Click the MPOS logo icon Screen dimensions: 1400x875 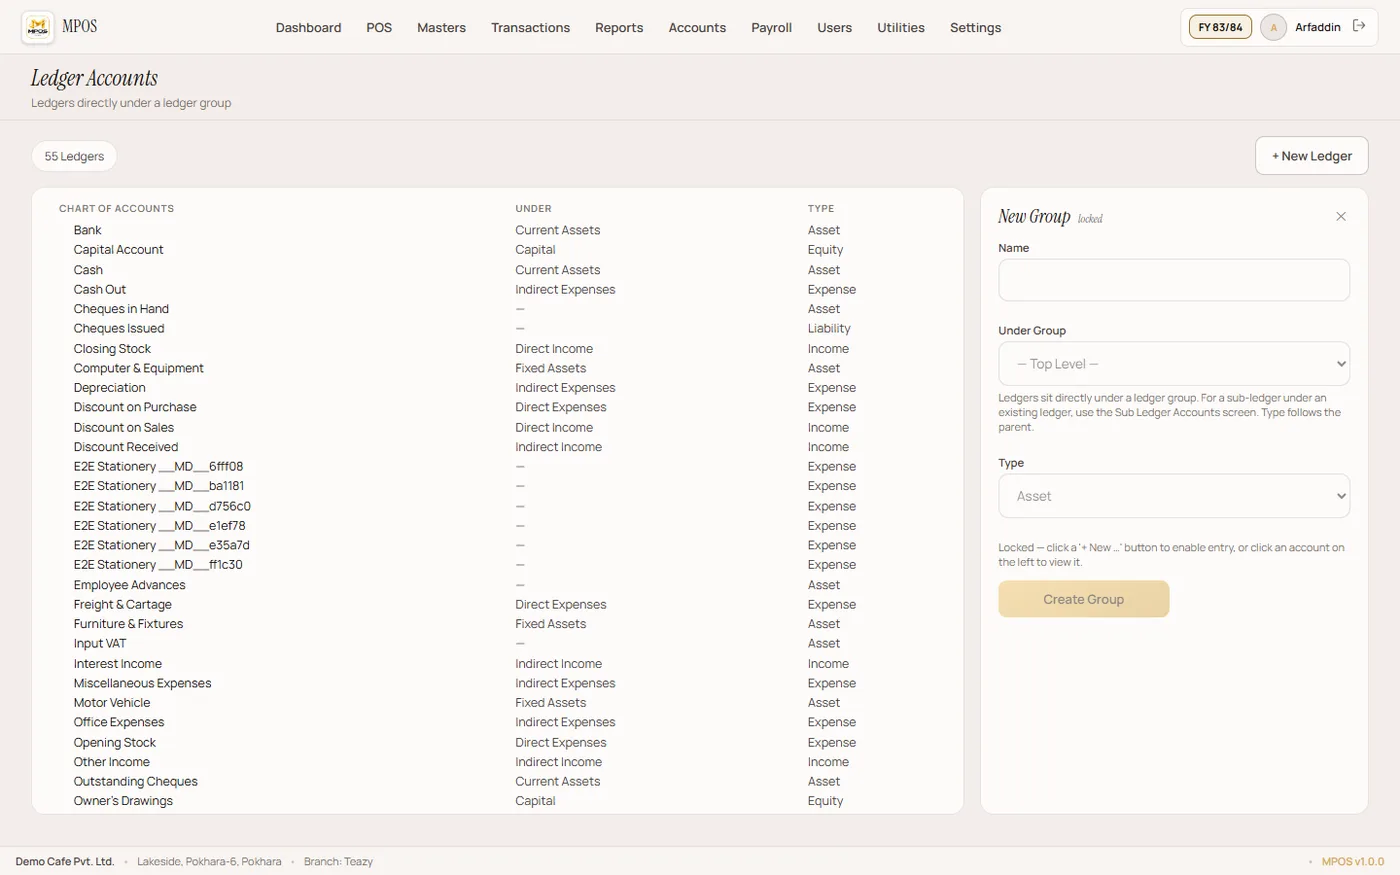[x=38, y=27]
